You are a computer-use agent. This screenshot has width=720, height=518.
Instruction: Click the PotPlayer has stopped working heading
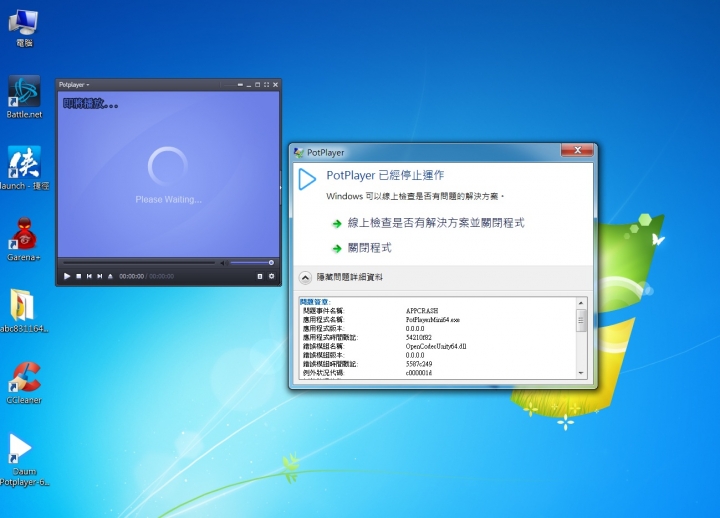coord(385,175)
